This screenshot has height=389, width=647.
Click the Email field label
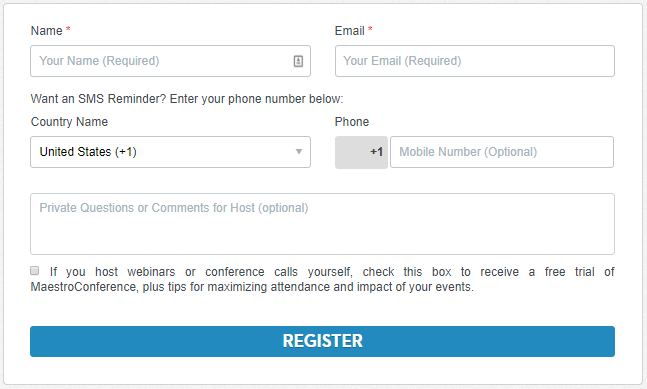pos(349,31)
